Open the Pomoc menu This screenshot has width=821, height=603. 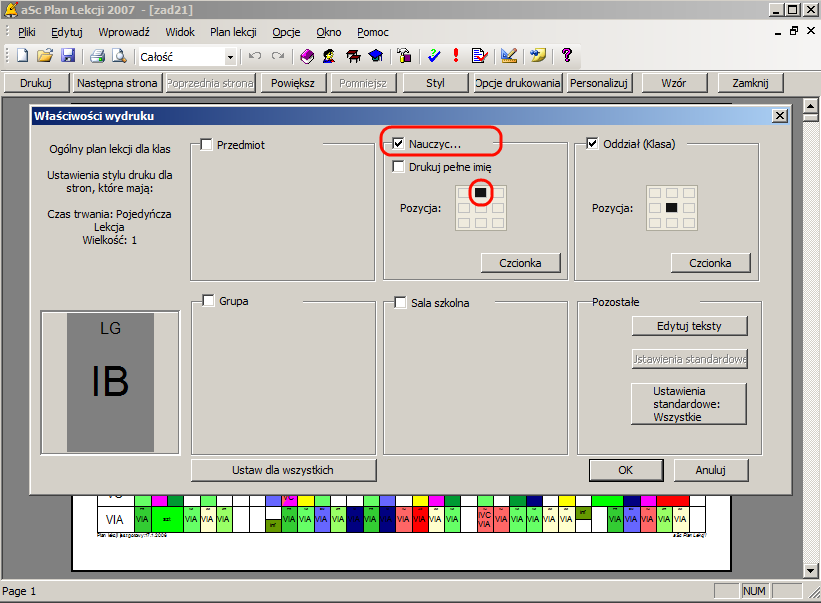click(373, 32)
